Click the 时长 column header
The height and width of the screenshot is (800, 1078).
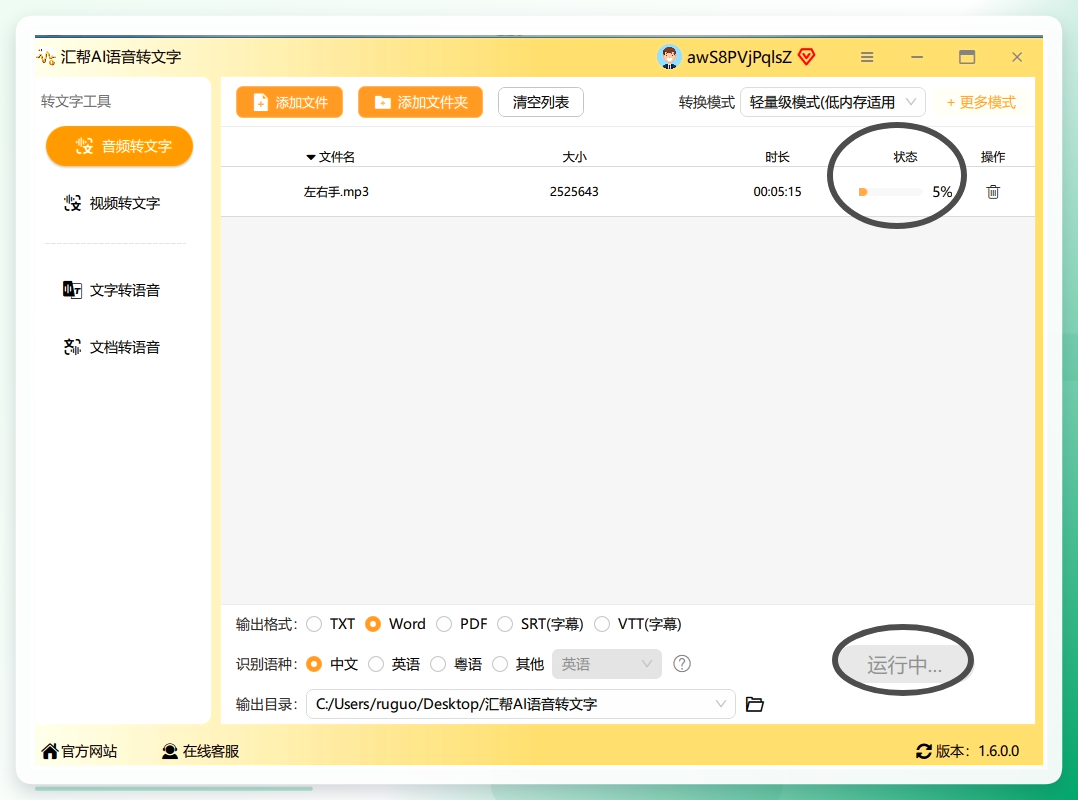click(x=777, y=157)
